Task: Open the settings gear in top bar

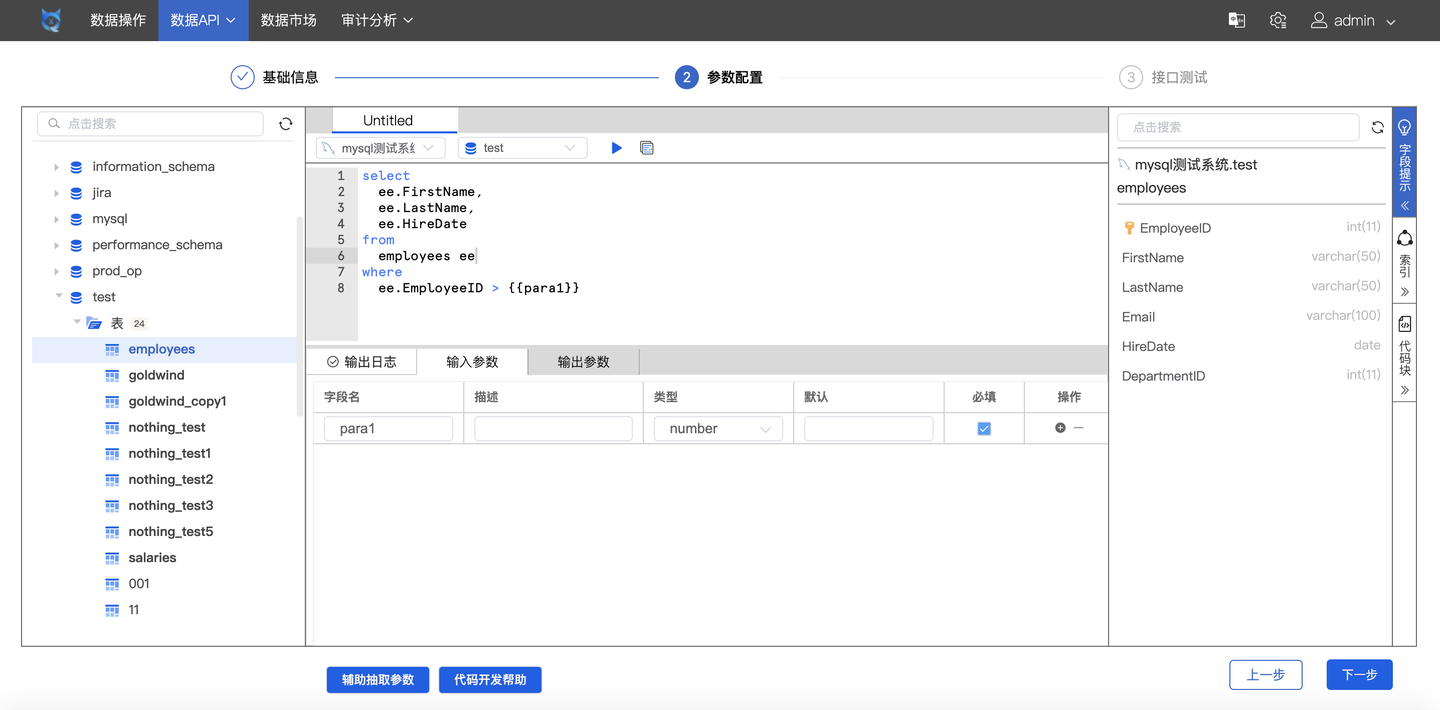Action: [x=1277, y=20]
